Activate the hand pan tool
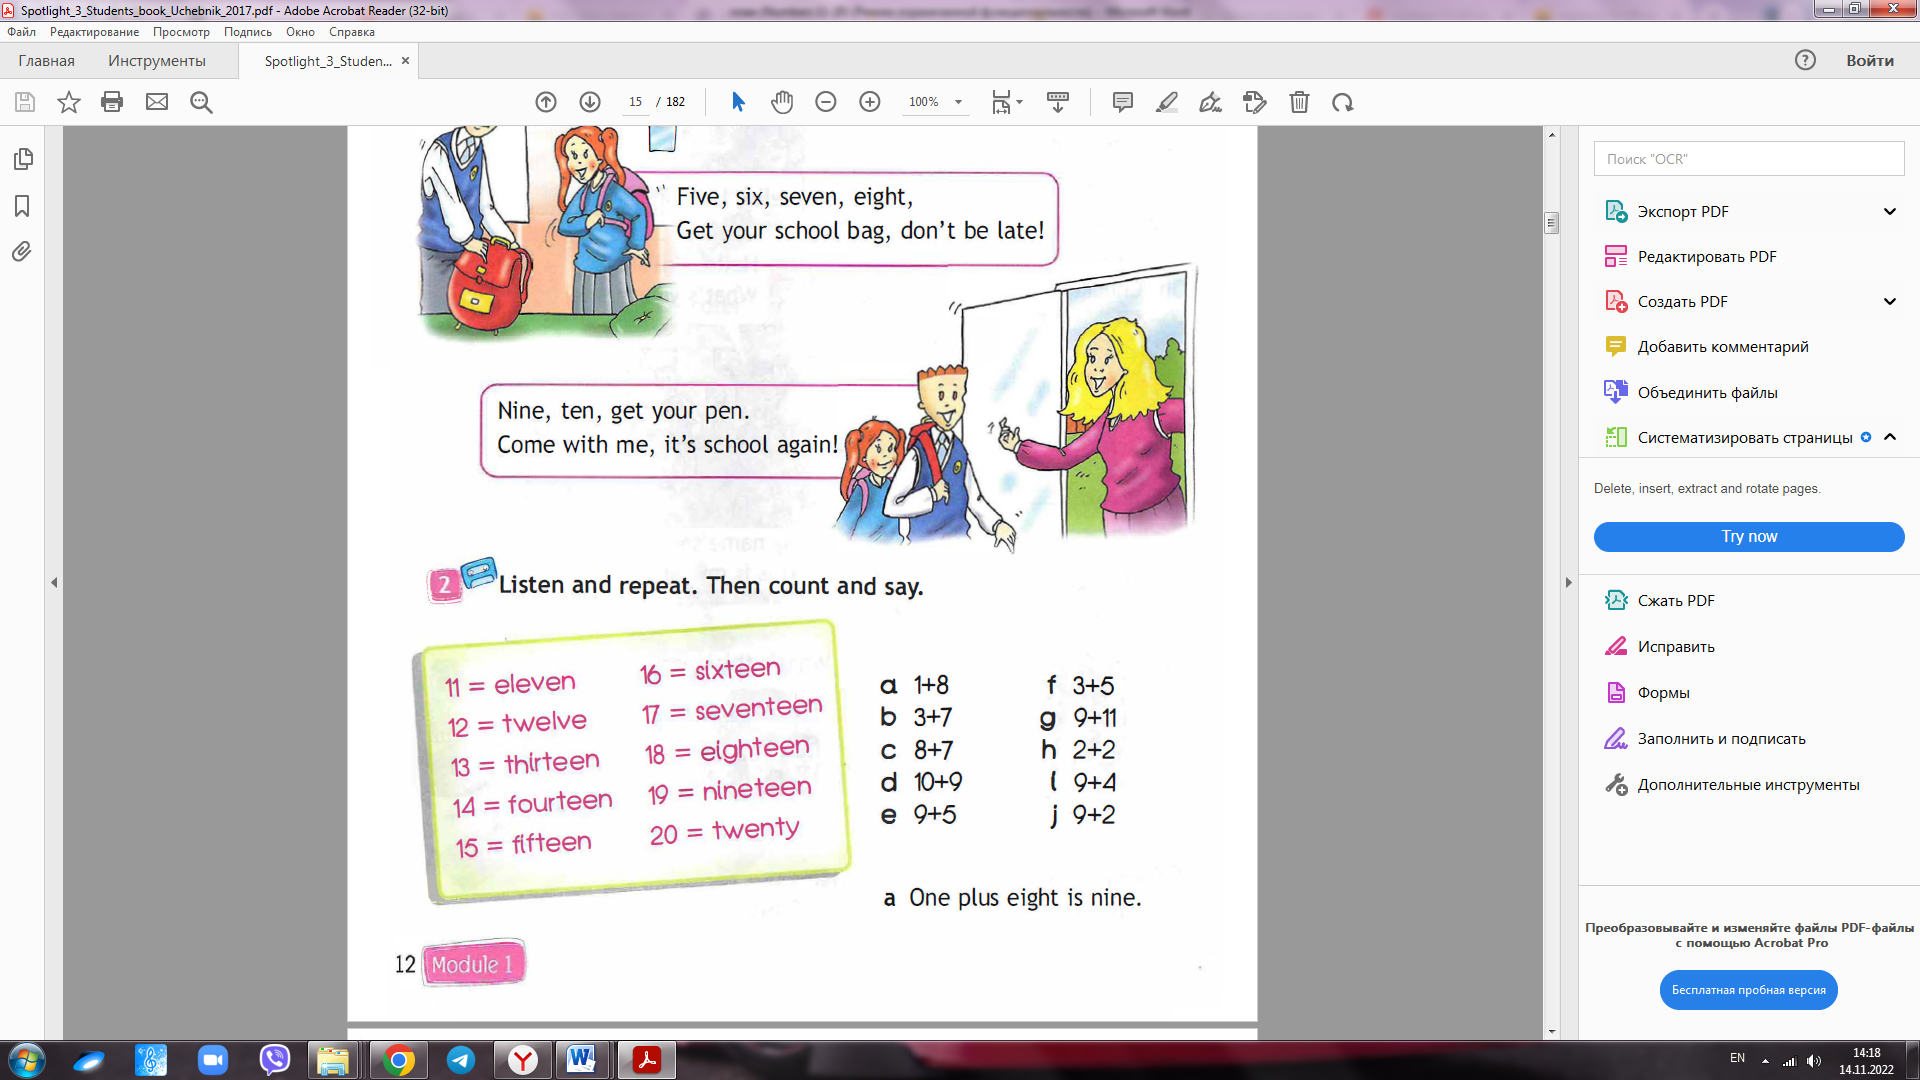Image resolution: width=1920 pixels, height=1080 pixels. [x=782, y=102]
